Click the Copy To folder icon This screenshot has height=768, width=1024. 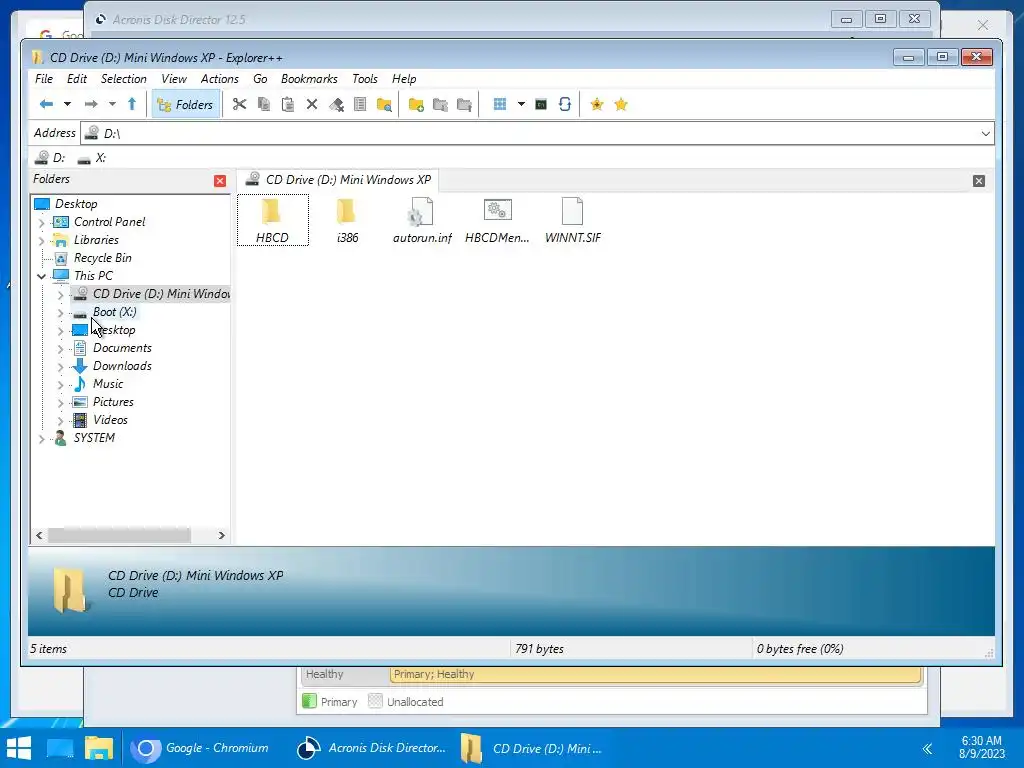pos(440,104)
